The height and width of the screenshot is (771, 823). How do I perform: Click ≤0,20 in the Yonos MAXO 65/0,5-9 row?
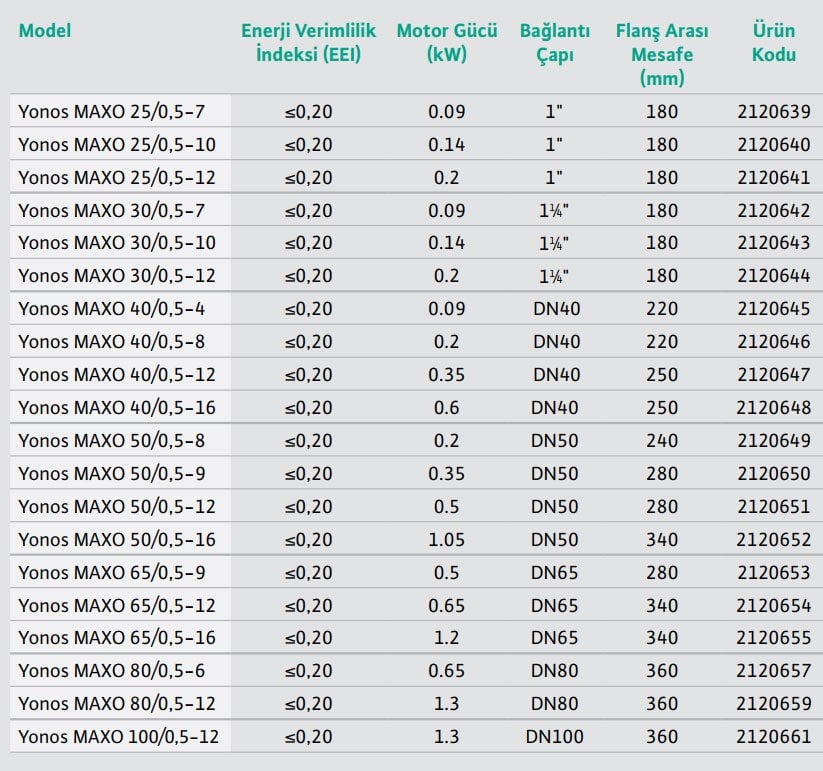point(308,572)
